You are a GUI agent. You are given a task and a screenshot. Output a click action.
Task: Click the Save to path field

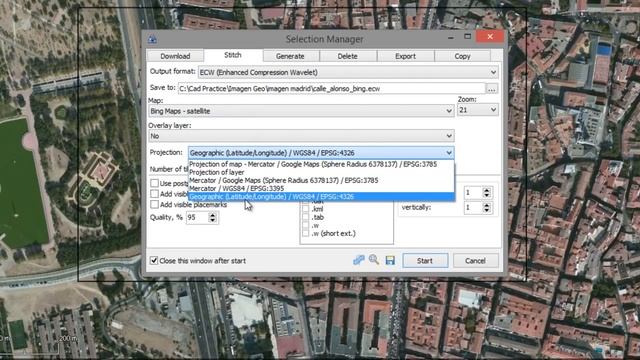pos(331,89)
